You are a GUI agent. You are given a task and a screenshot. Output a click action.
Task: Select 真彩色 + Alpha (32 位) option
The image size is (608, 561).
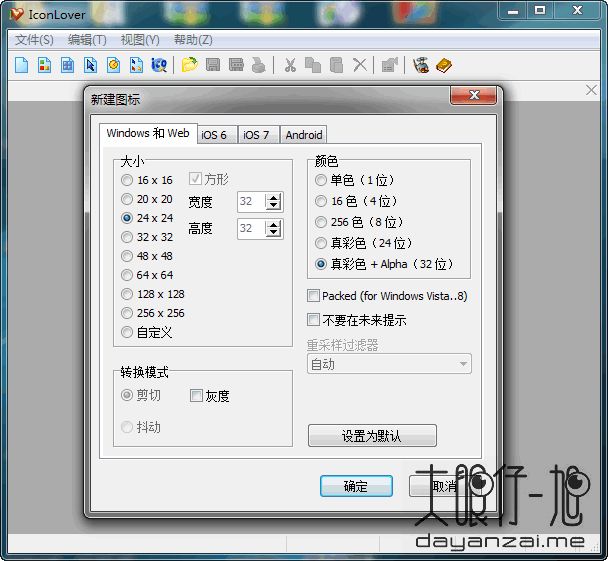[383, 264]
